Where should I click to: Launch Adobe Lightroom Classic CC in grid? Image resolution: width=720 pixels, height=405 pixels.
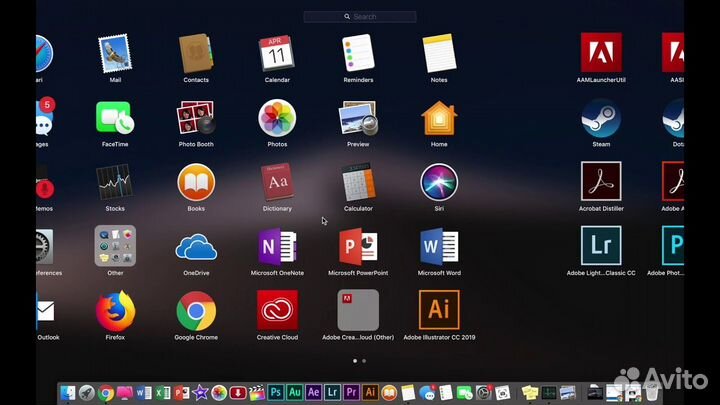(601, 246)
